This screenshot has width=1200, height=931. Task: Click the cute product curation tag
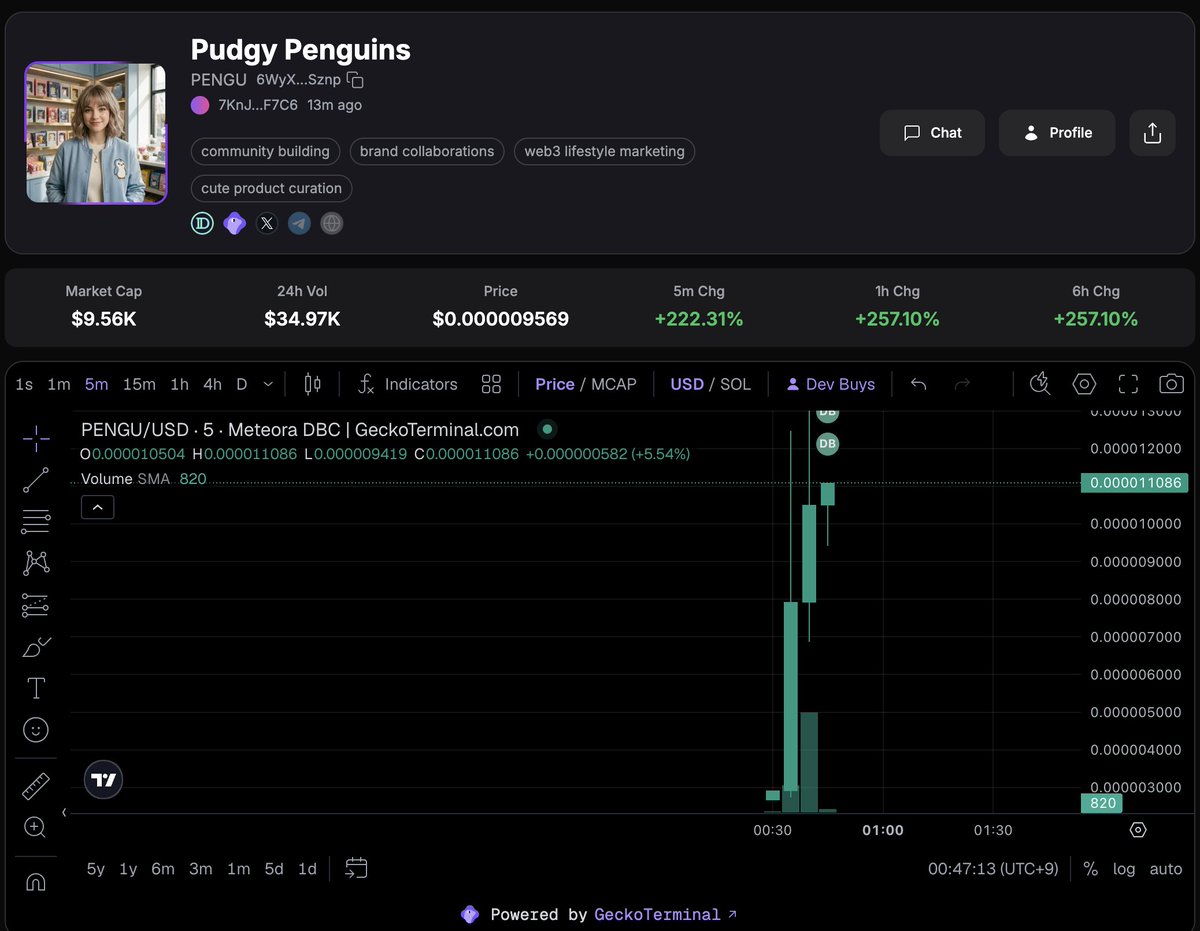pyautogui.click(x=271, y=188)
